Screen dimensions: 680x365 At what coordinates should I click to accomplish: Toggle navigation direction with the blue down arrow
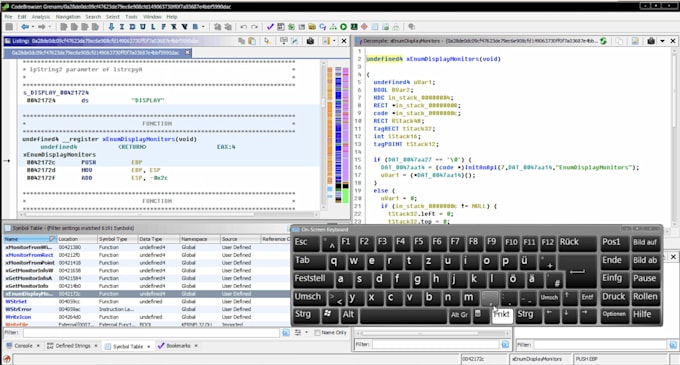[x=111, y=27]
